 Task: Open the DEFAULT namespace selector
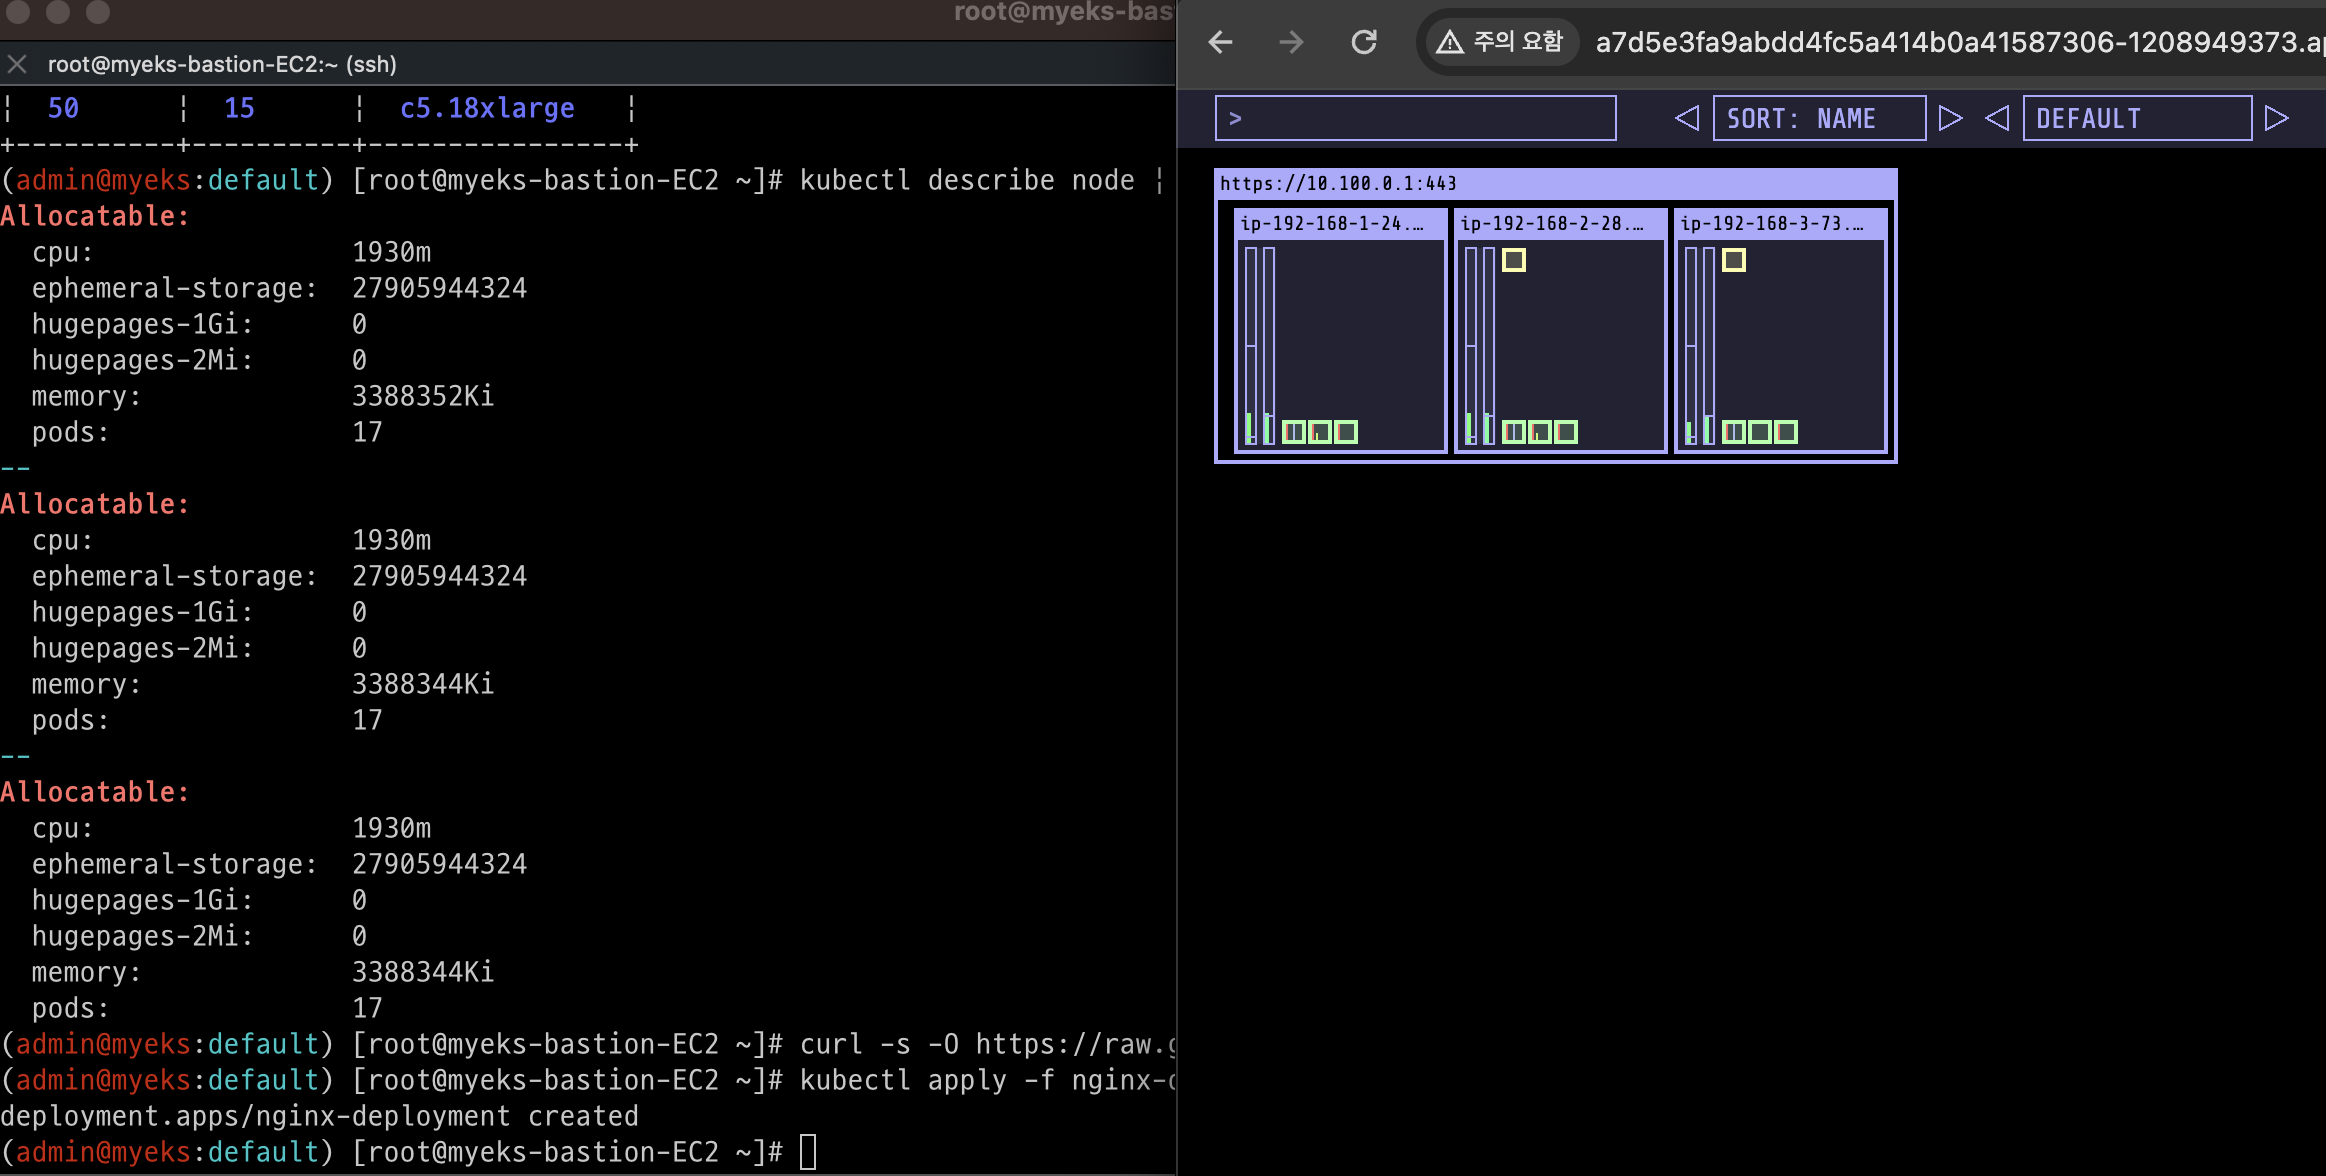[x=2137, y=118]
